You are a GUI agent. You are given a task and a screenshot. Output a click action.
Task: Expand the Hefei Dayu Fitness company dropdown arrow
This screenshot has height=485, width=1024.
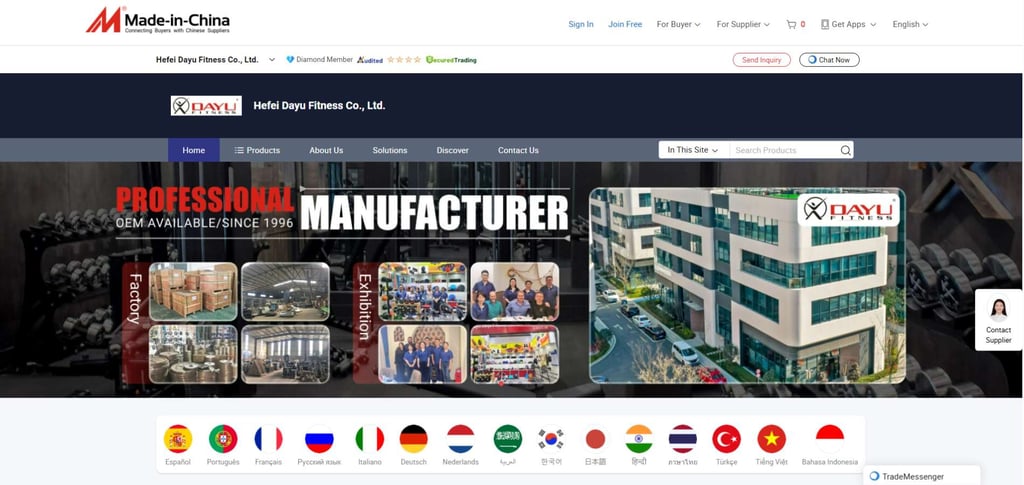pos(272,59)
